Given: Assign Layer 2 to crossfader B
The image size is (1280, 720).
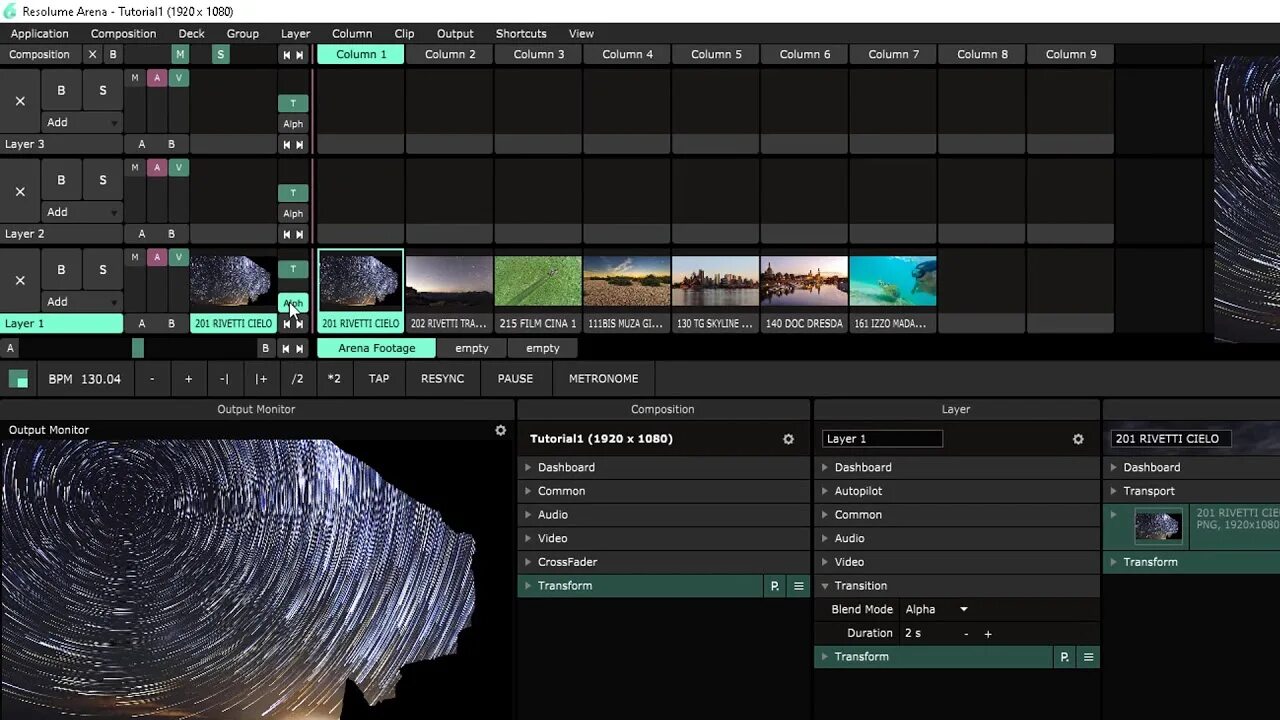Looking at the screenshot, I should coord(171,234).
